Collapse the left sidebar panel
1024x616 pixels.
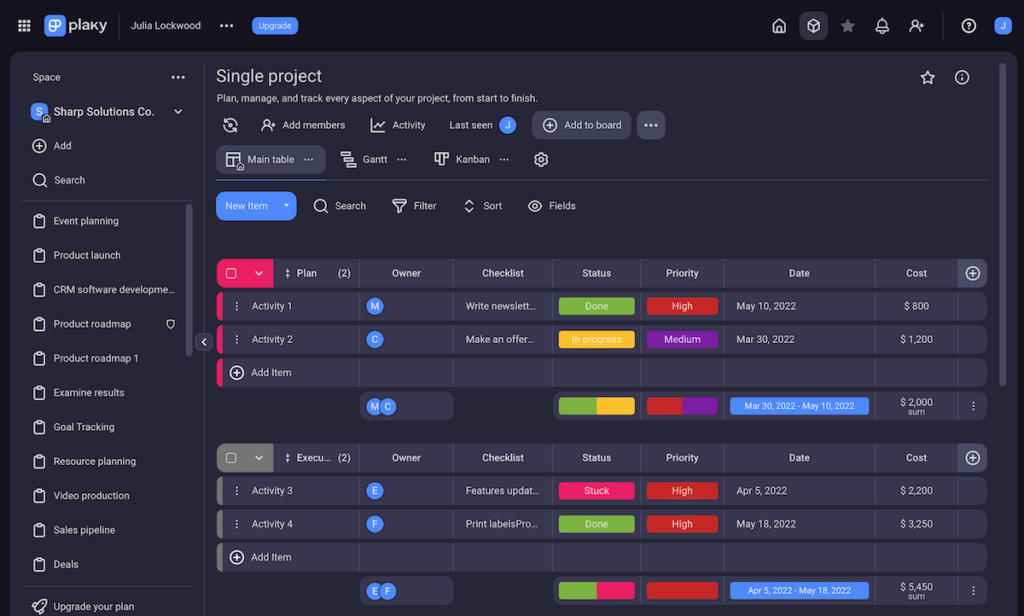click(x=204, y=342)
